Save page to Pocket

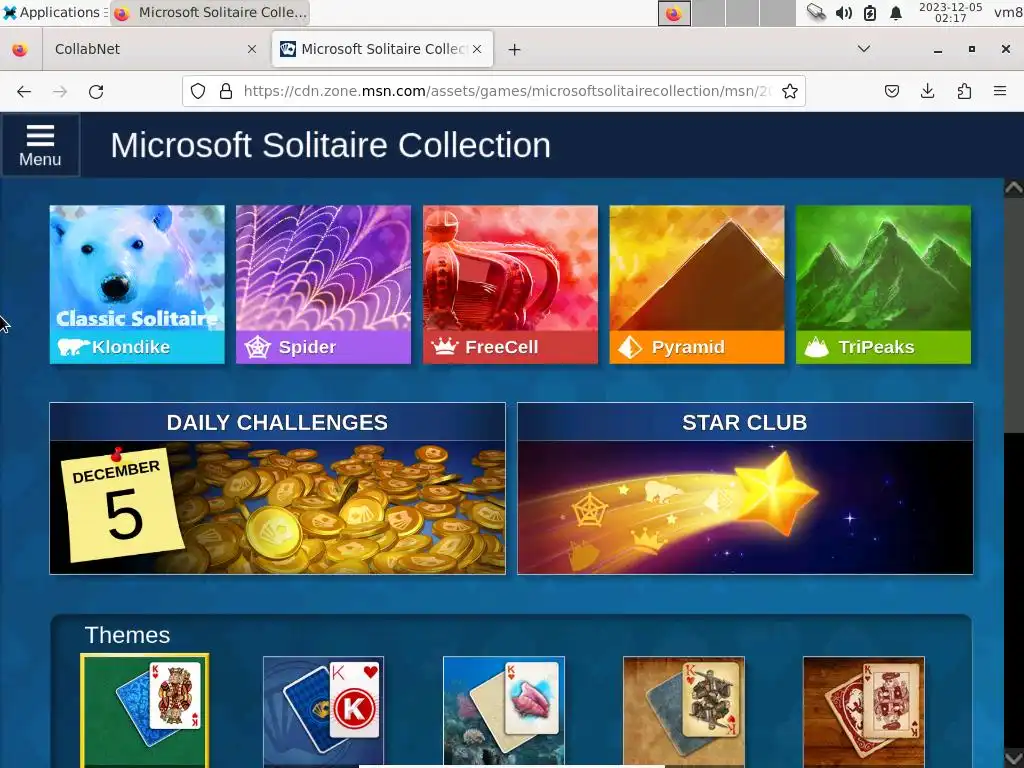pos(891,91)
